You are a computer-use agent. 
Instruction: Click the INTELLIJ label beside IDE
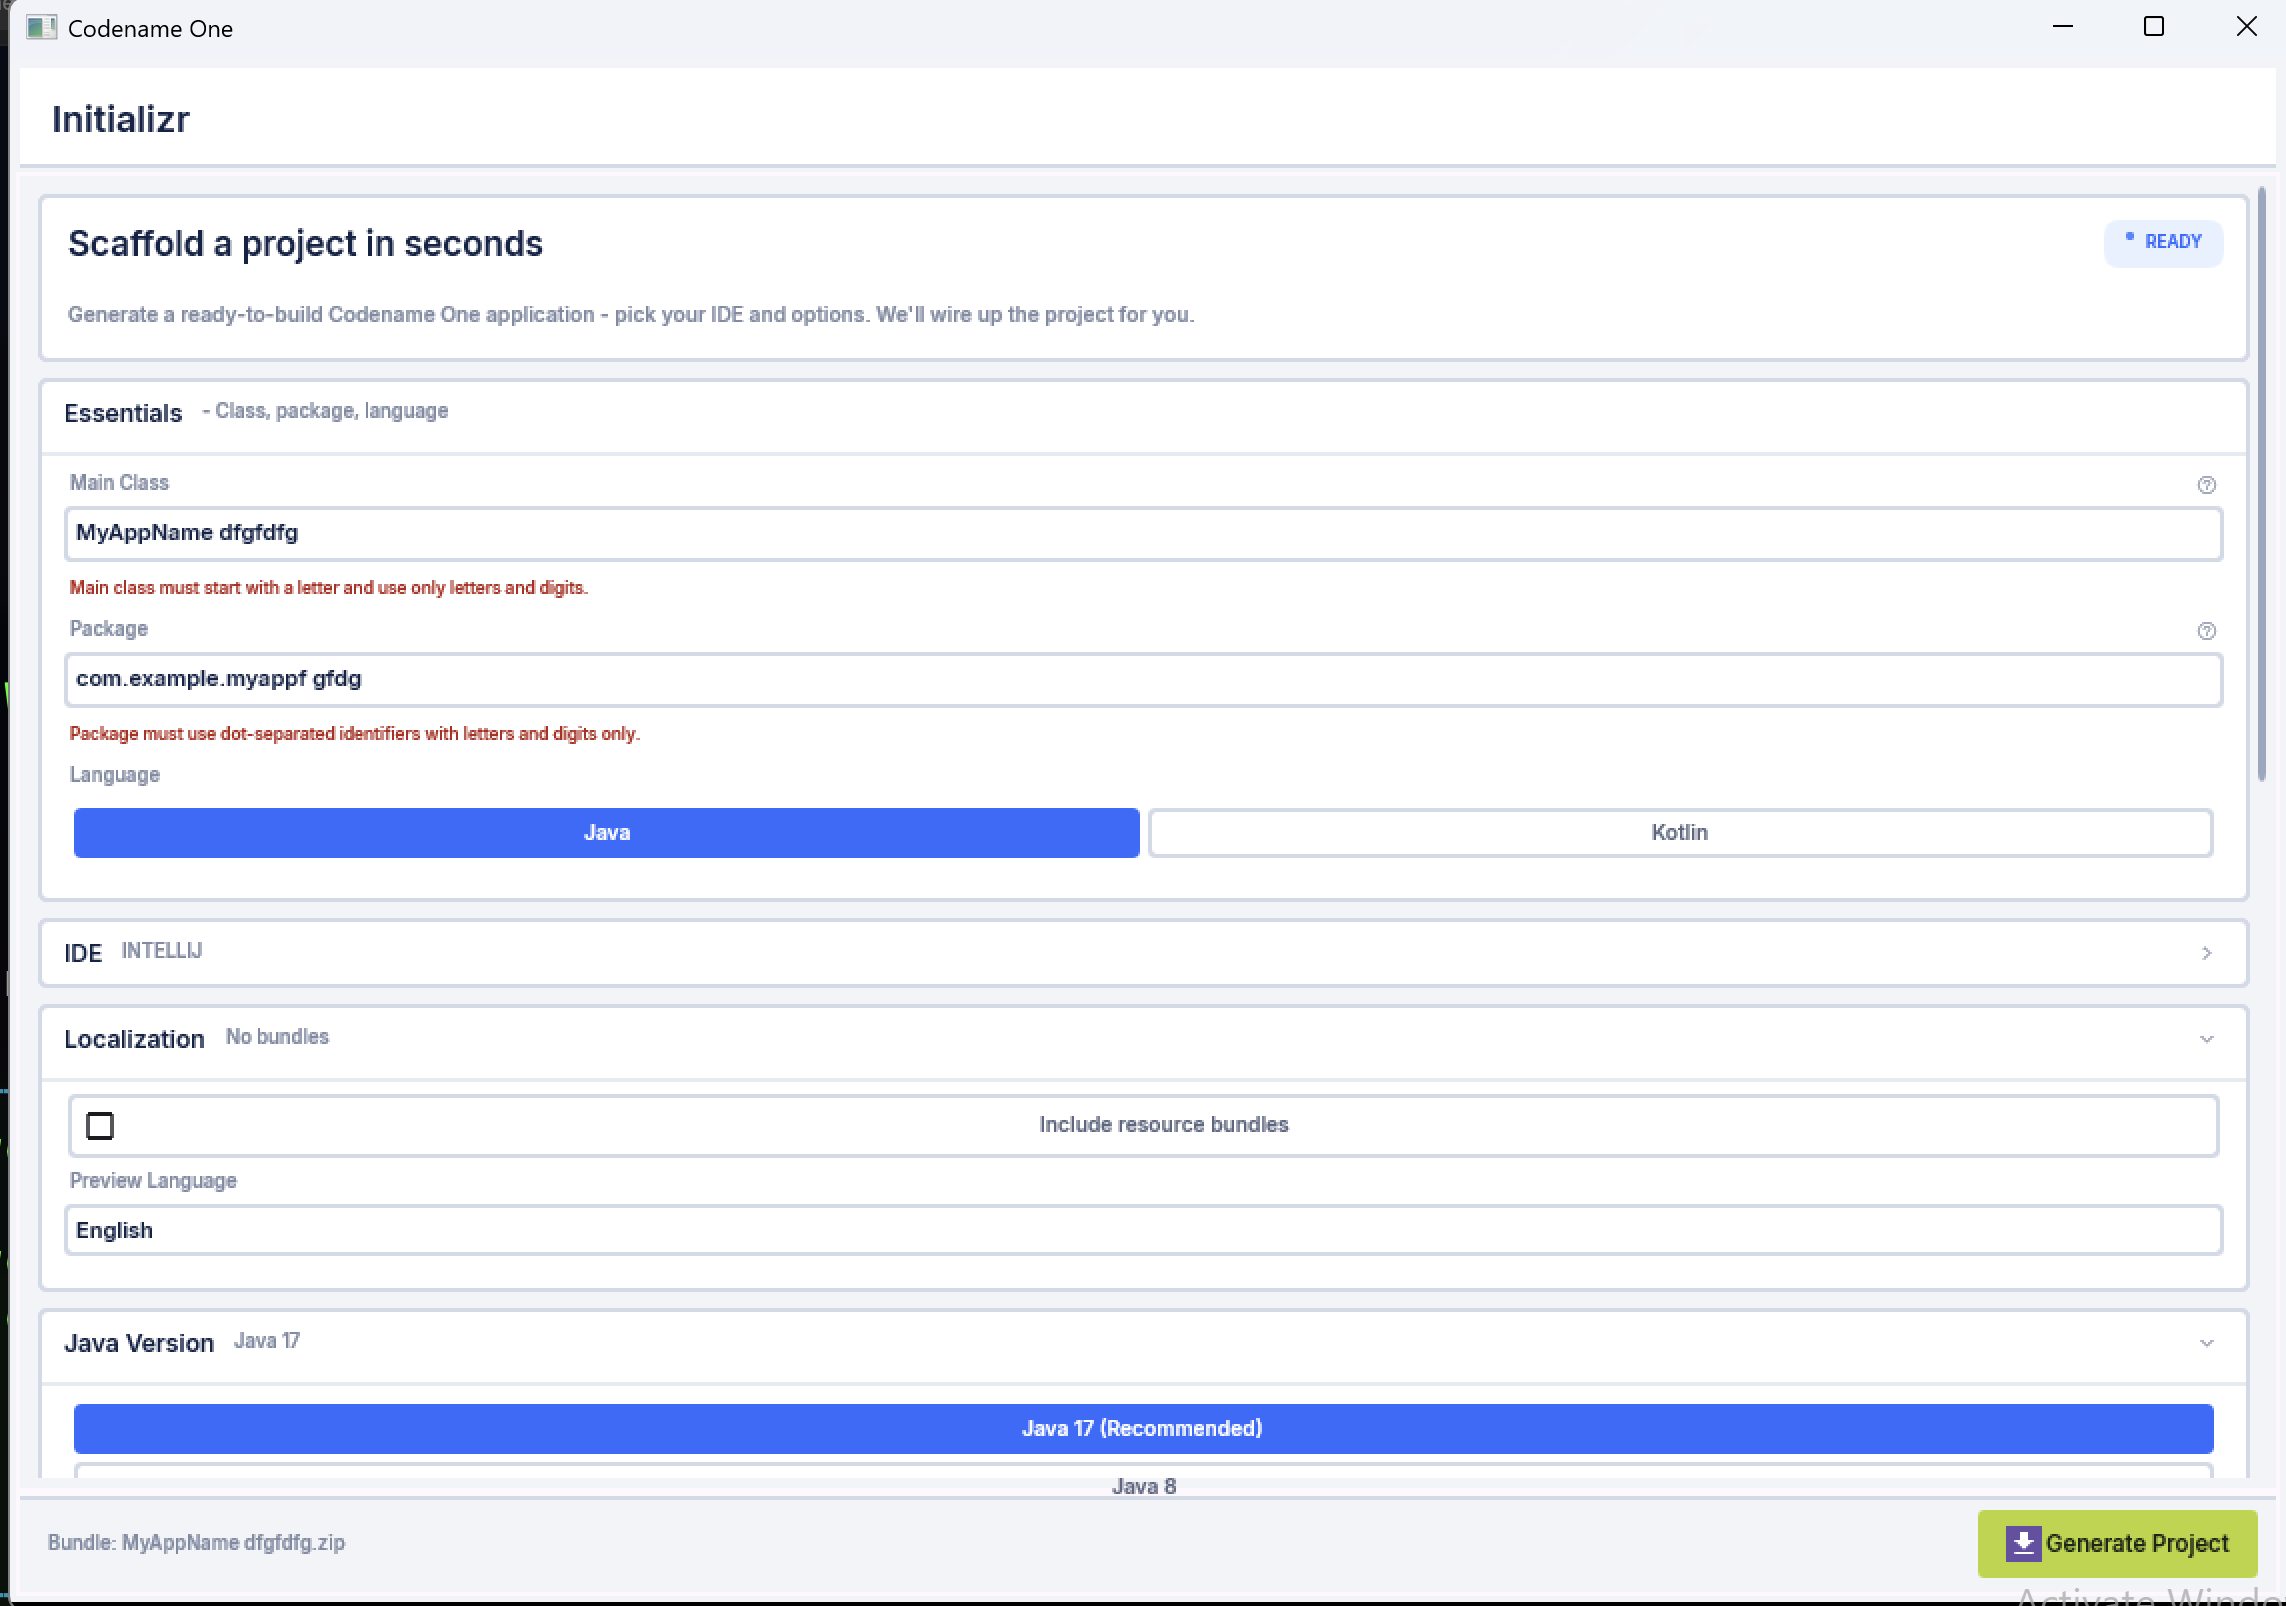tap(162, 951)
